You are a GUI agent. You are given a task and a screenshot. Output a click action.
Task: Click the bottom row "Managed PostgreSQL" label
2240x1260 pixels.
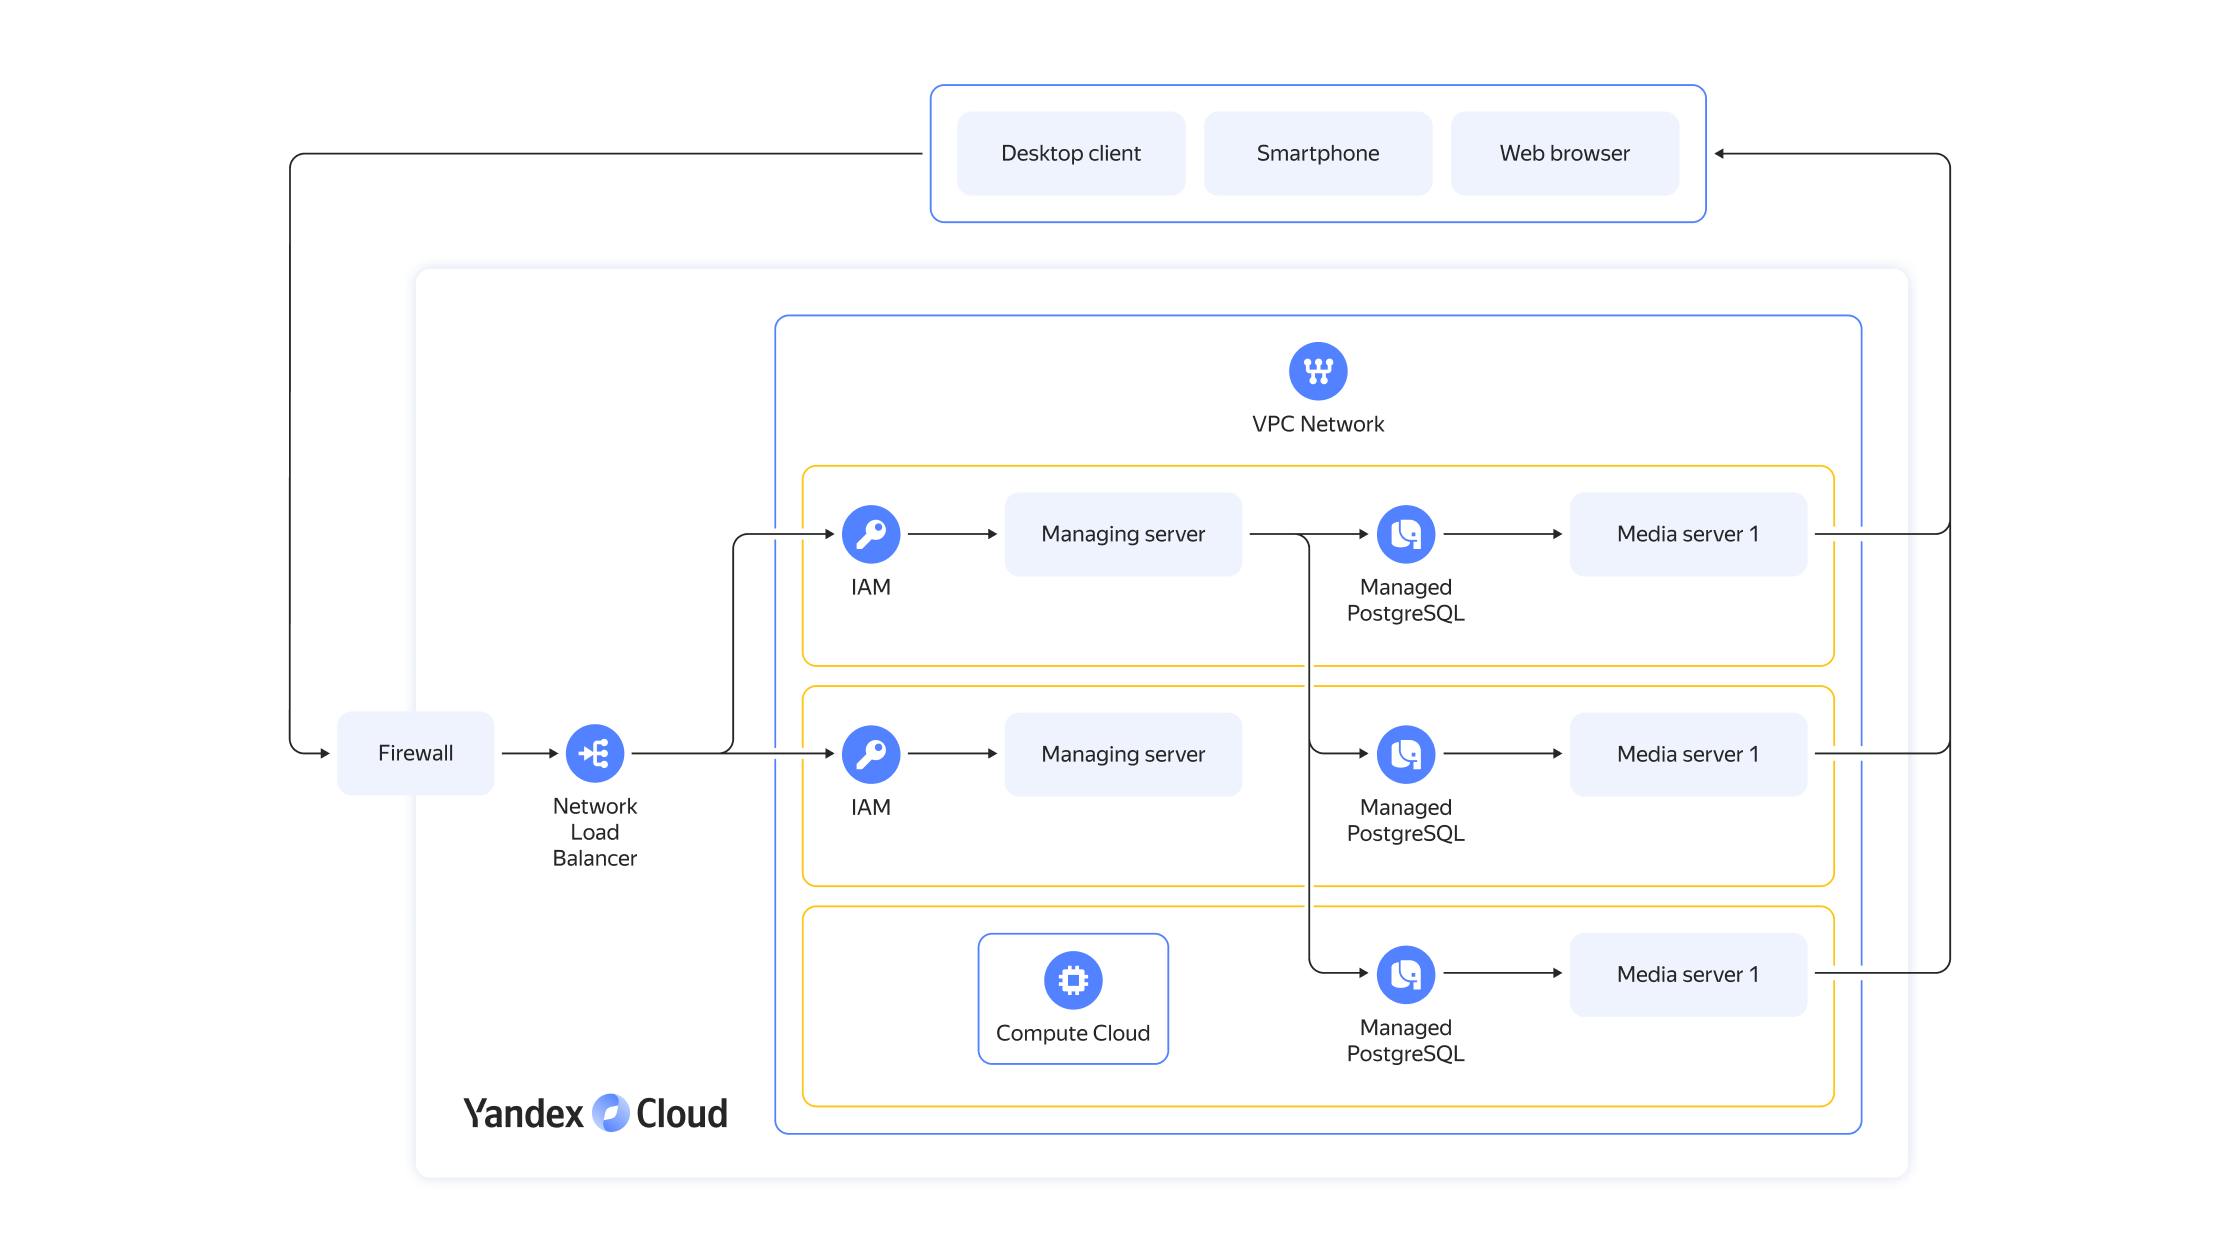[1406, 1040]
